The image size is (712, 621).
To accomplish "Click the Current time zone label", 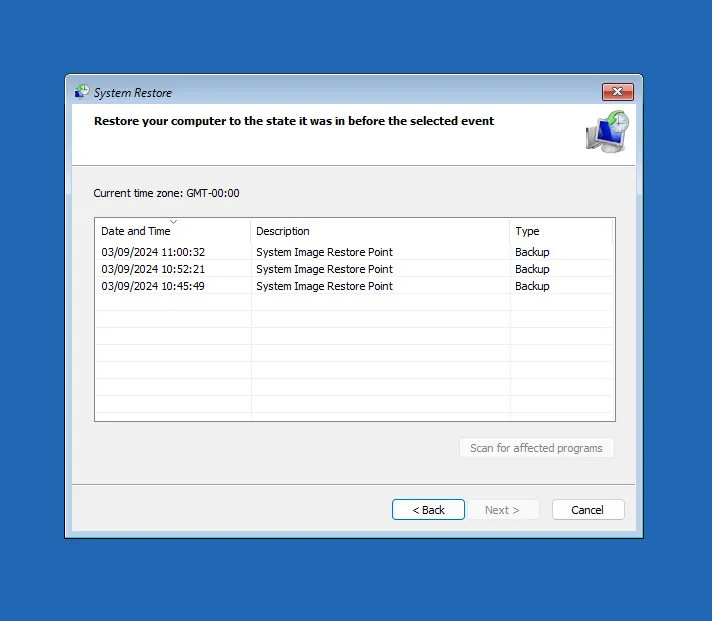I will [166, 193].
